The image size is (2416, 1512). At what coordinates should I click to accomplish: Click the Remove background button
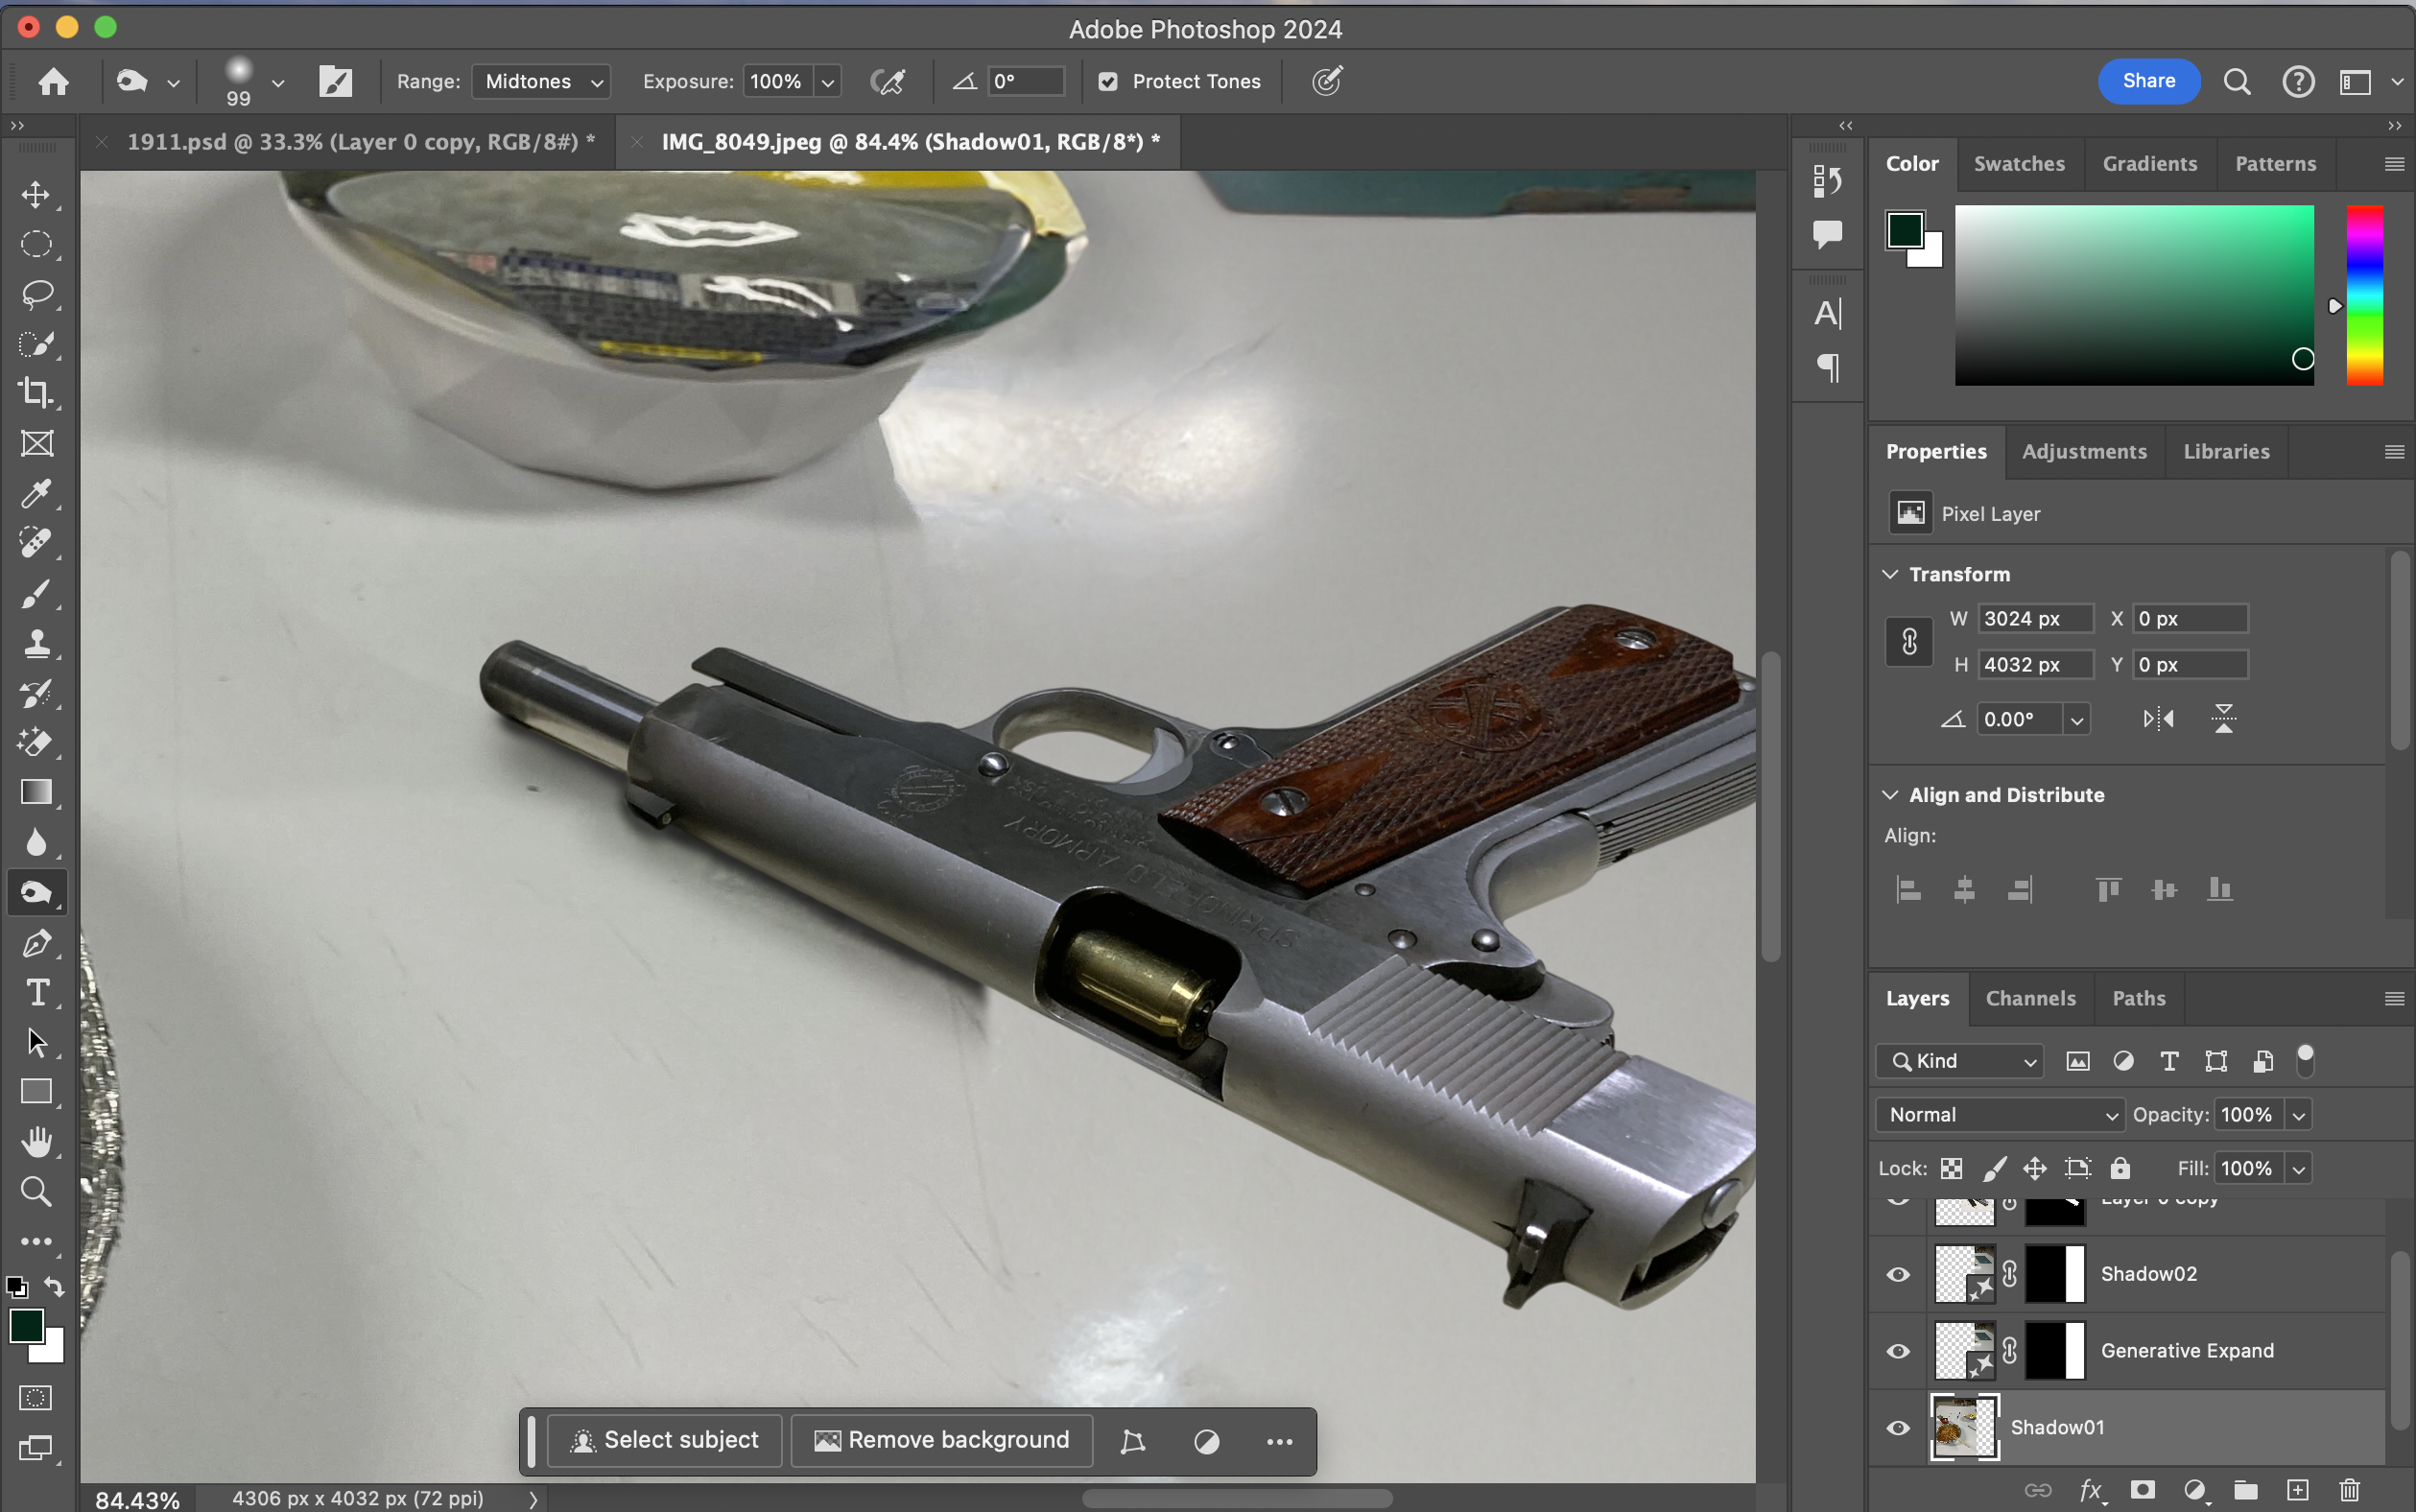tap(942, 1440)
